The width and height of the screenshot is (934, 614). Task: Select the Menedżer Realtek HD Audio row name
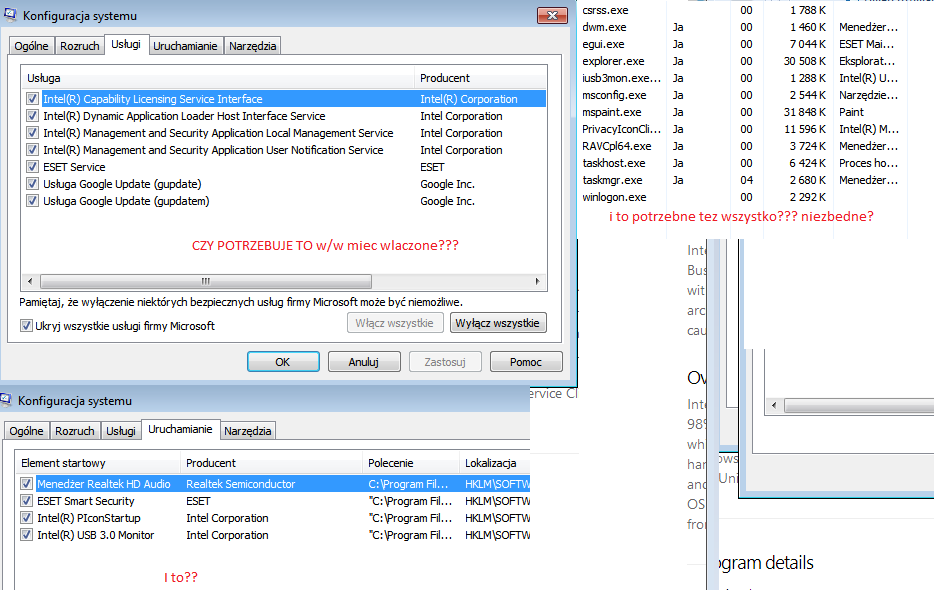point(104,484)
